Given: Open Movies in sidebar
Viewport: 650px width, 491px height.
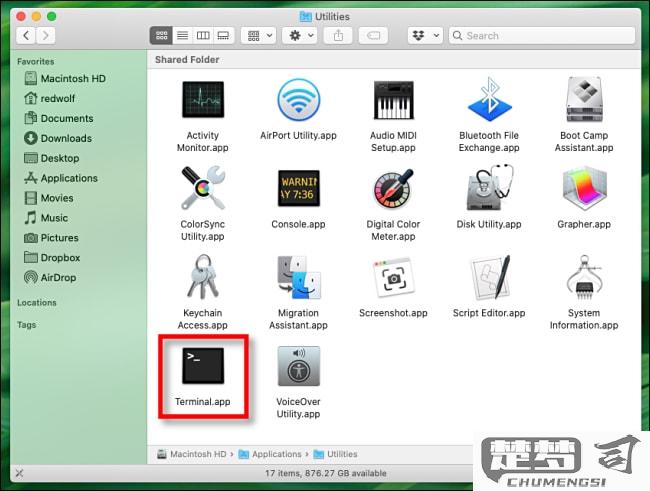Looking at the screenshot, I should click(x=49, y=198).
